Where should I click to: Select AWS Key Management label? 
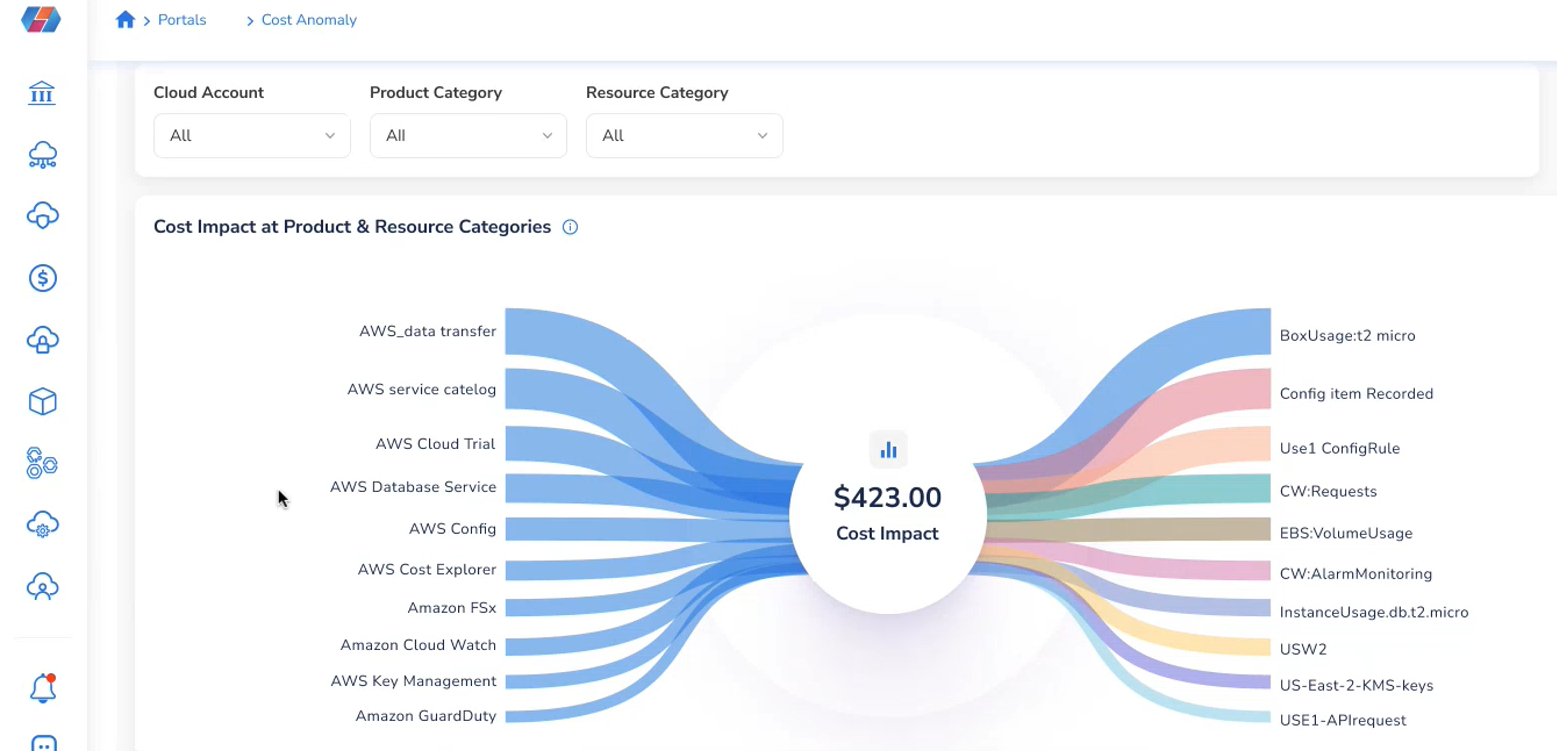pyautogui.click(x=414, y=681)
